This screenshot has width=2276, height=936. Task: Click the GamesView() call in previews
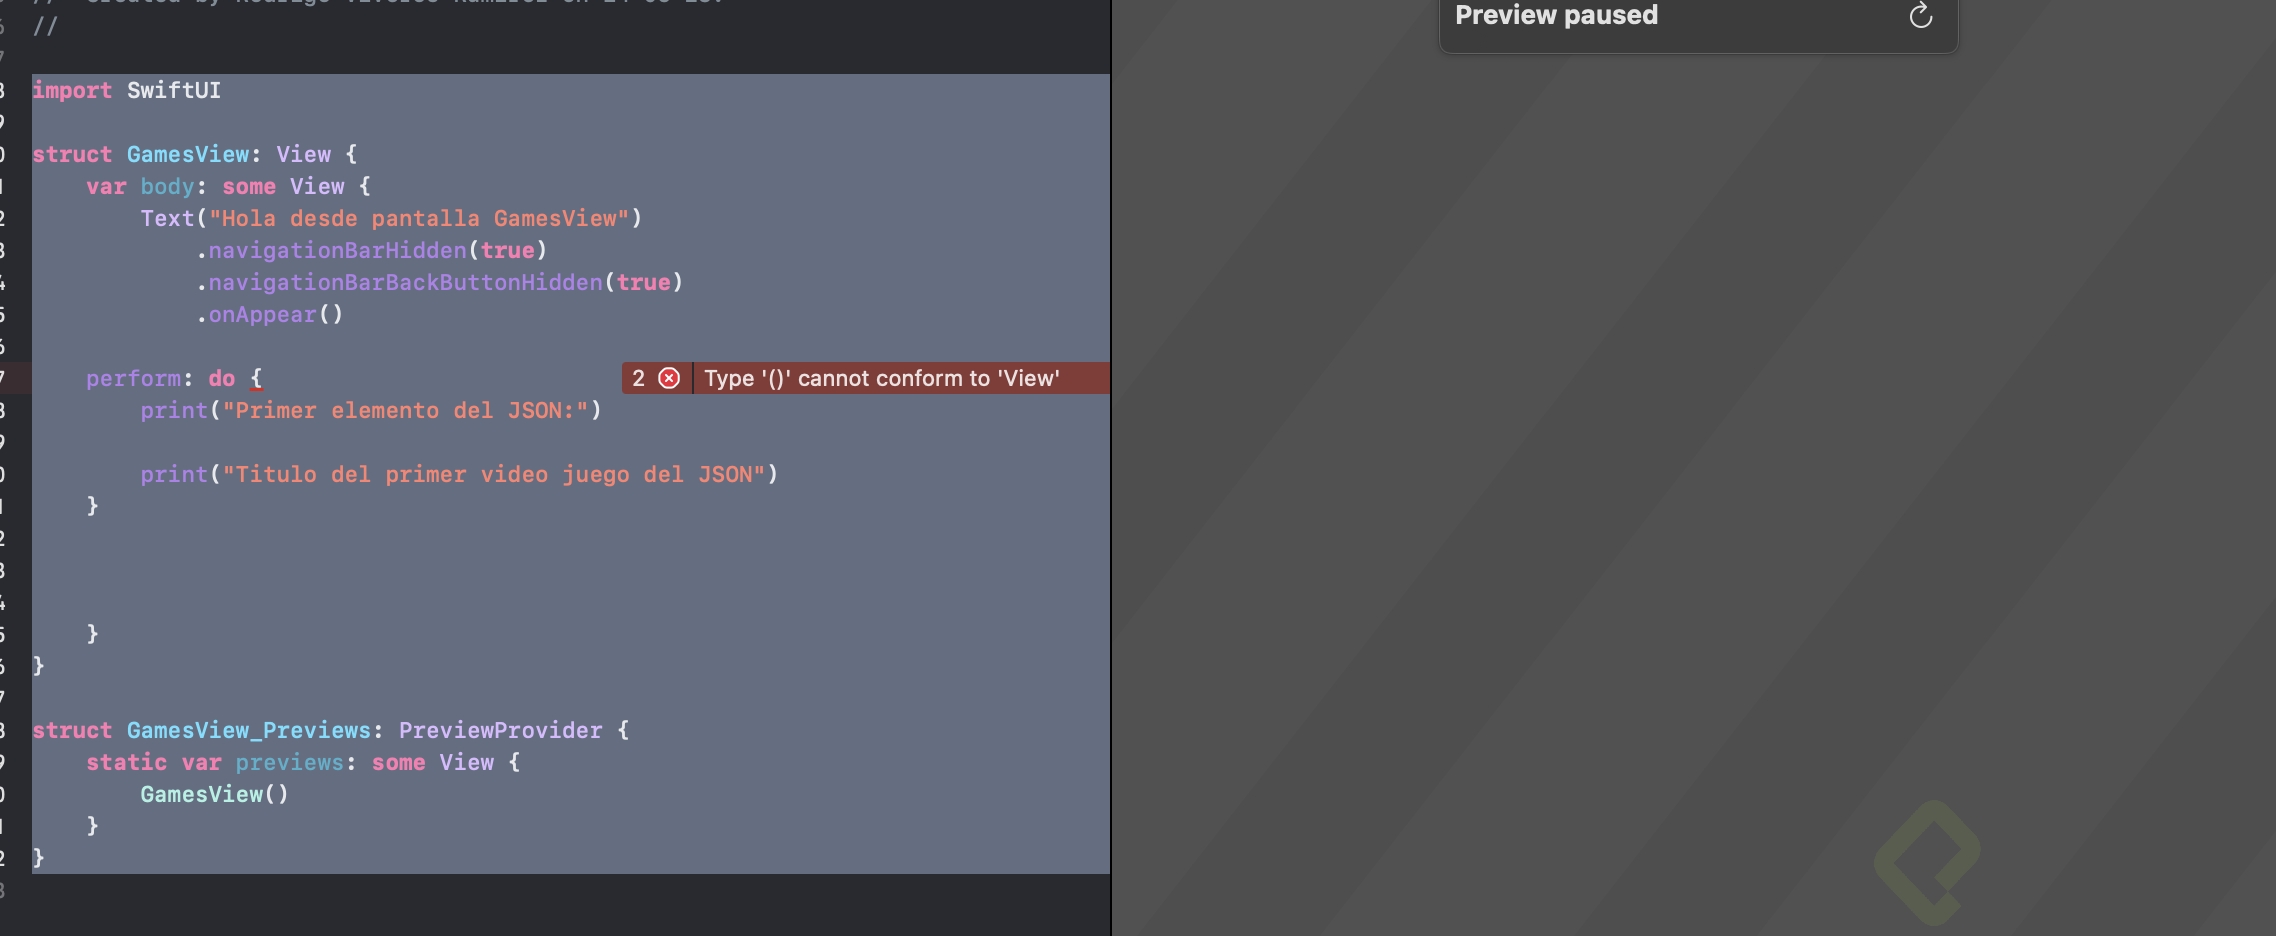[214, 794]
